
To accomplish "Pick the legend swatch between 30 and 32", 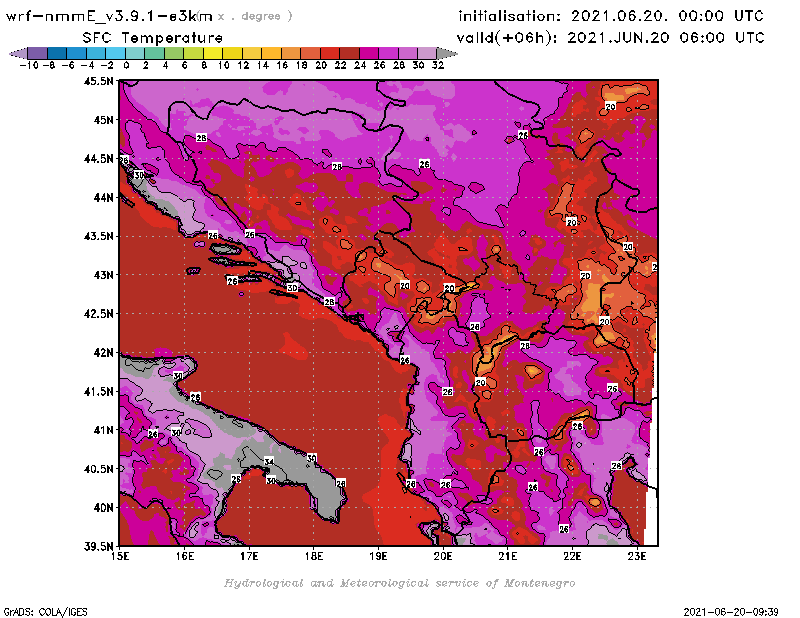I will pos(427,53).
